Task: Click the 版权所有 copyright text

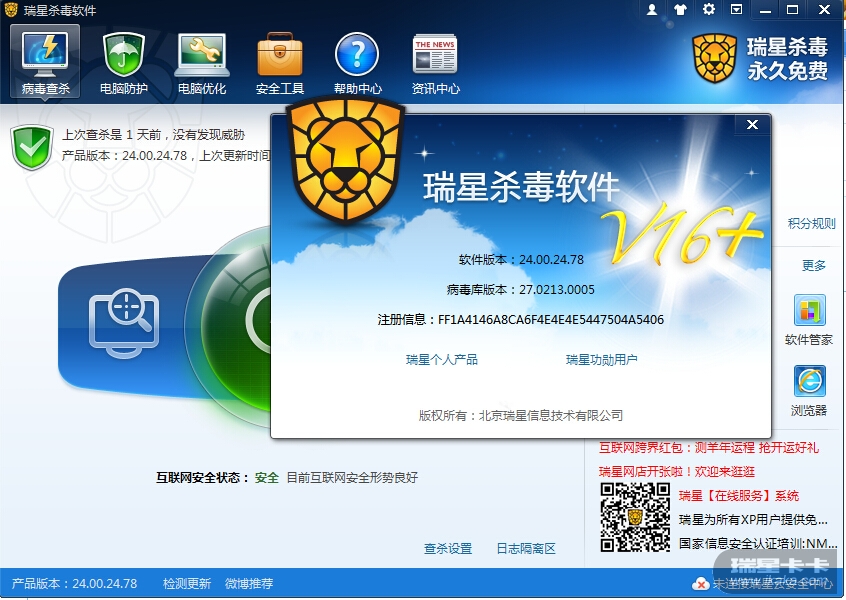Action: [521, 415]
